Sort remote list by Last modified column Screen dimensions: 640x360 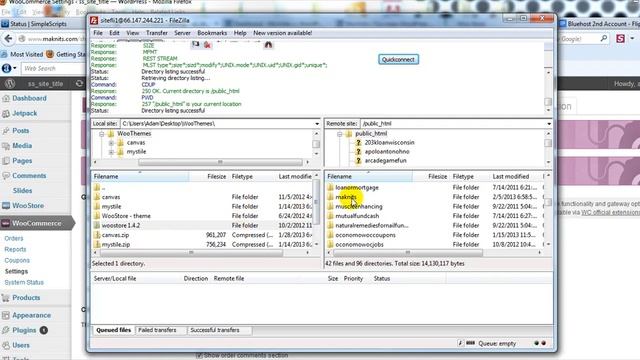(x=511, y=177)
